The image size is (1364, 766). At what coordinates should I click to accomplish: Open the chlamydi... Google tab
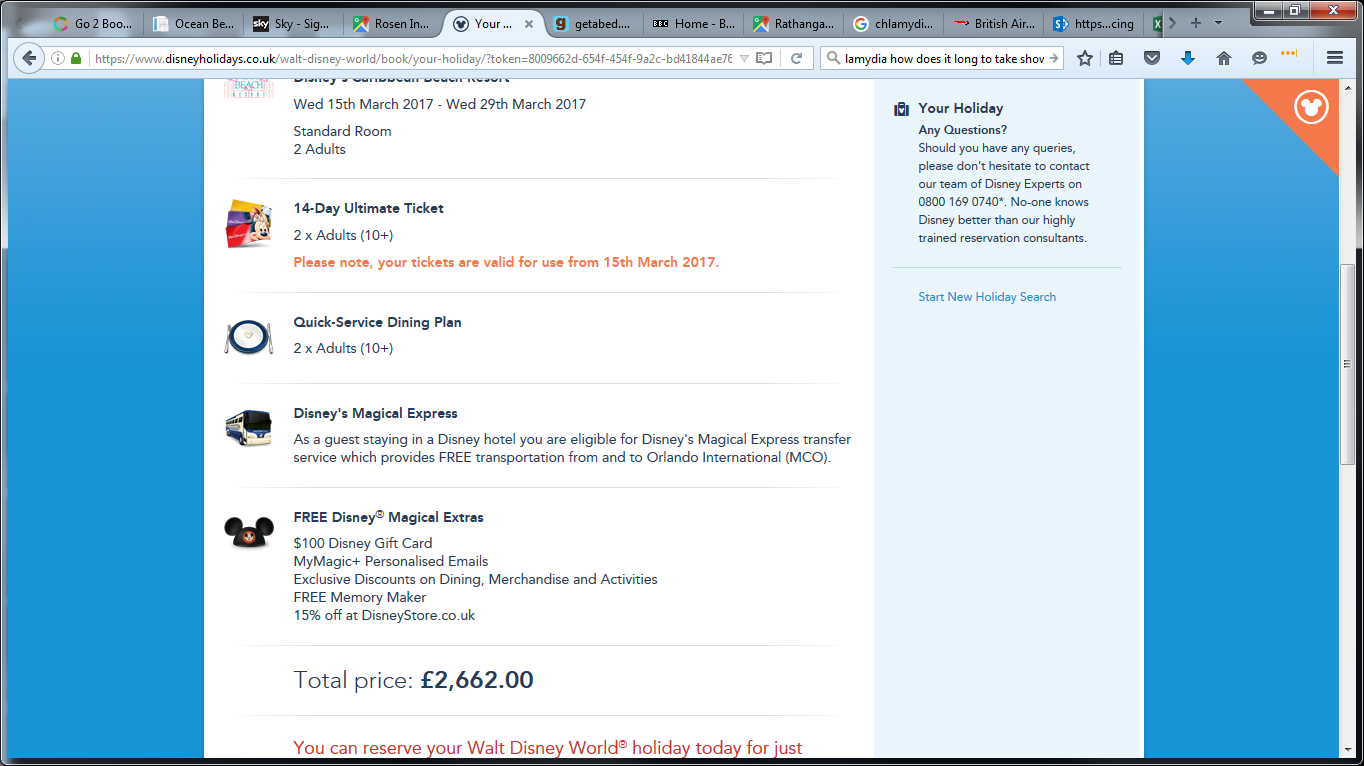pyautogui.click(x=893, y=23)
